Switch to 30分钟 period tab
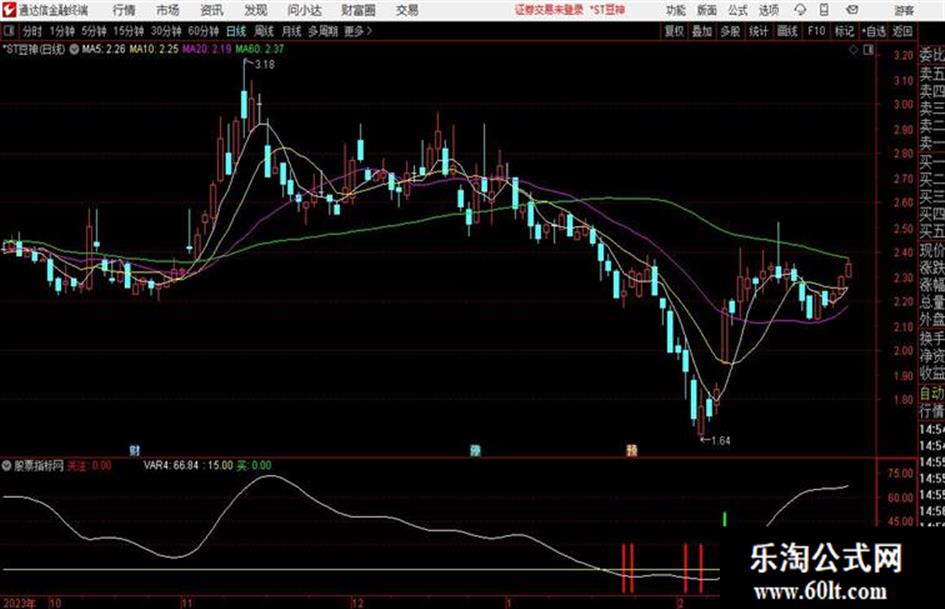 (166, 31)
